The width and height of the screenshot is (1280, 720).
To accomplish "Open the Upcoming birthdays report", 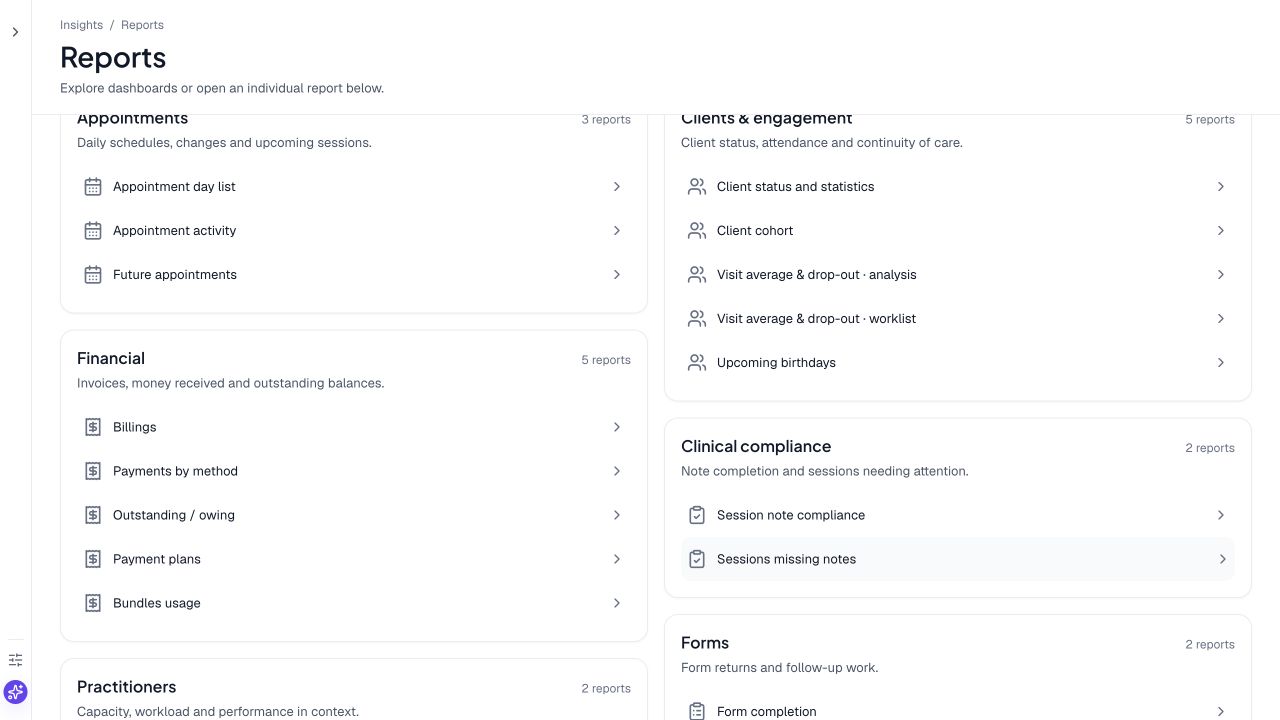I will (x=958, y=363).
